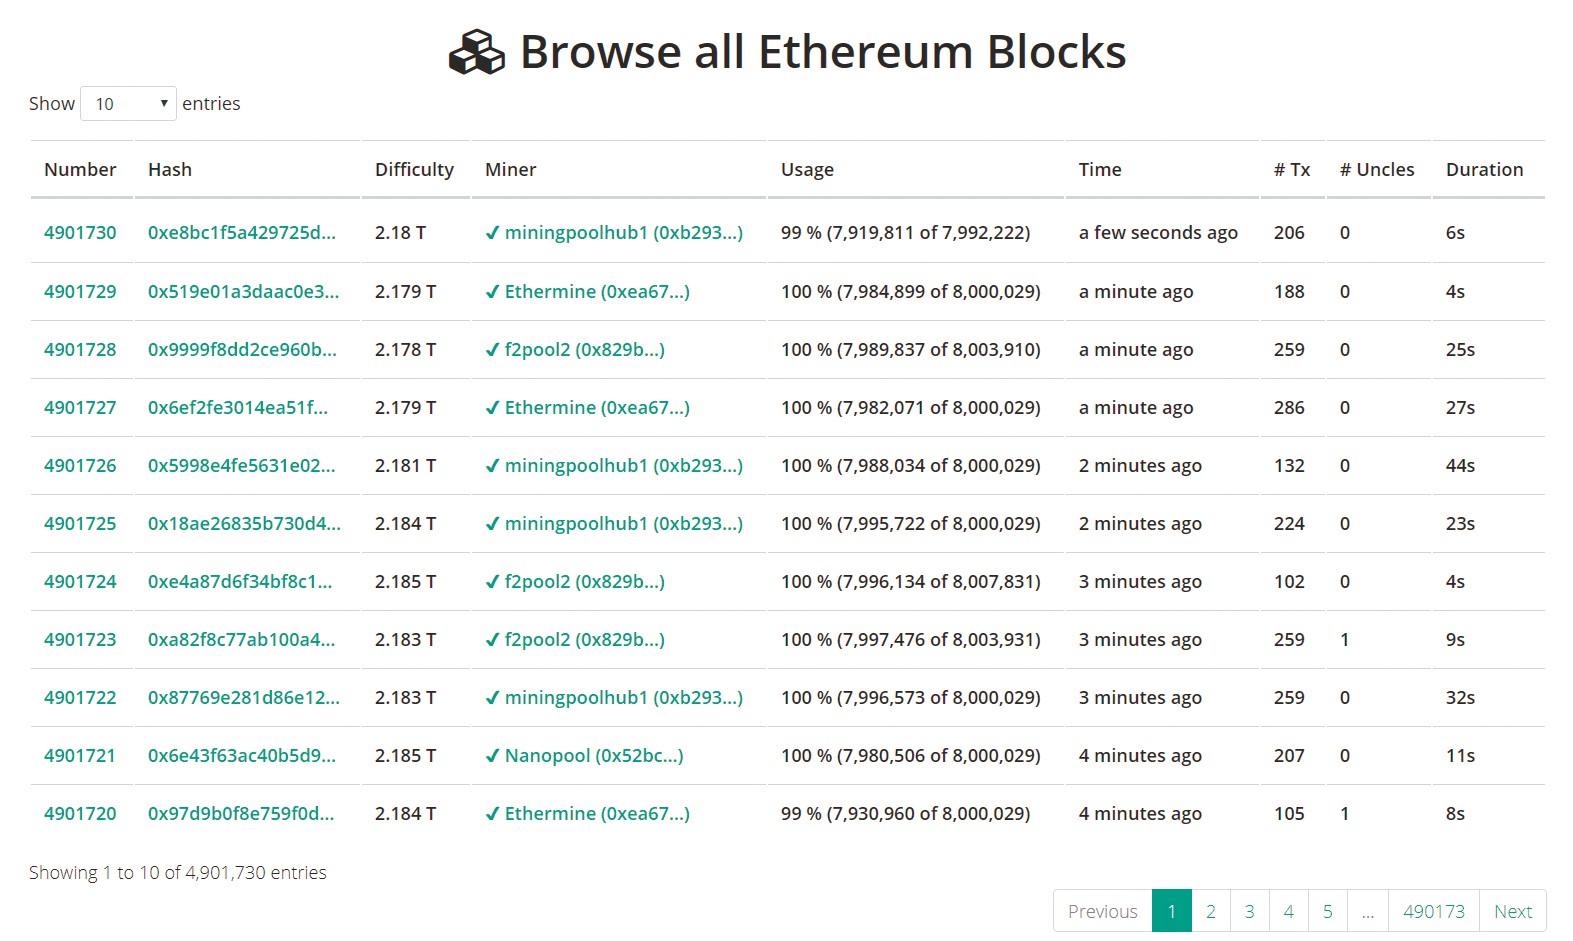Jump to last page 490173
The width and height of the screenshot is (1573, 941).
pyautogui.click(x=1433, y=911)
